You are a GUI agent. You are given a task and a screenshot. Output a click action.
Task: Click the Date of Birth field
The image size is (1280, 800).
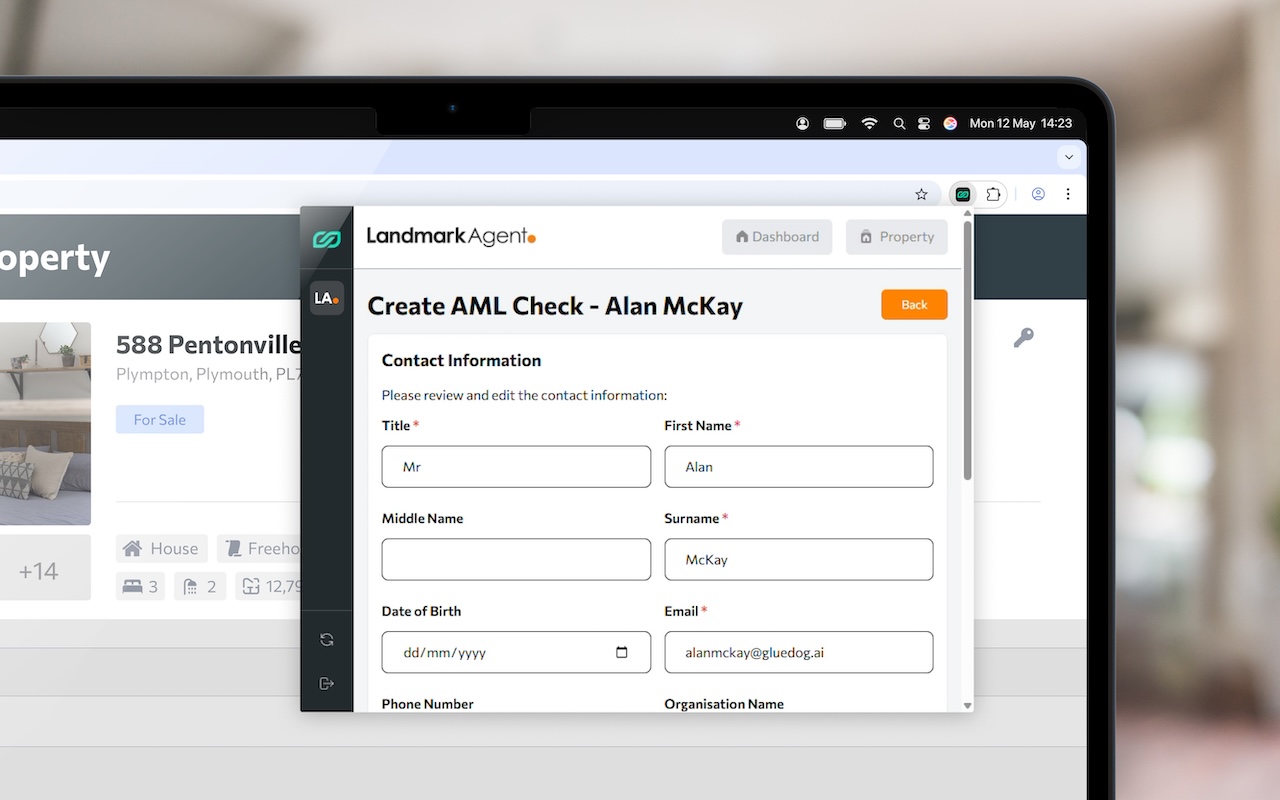tap(516, 652)
